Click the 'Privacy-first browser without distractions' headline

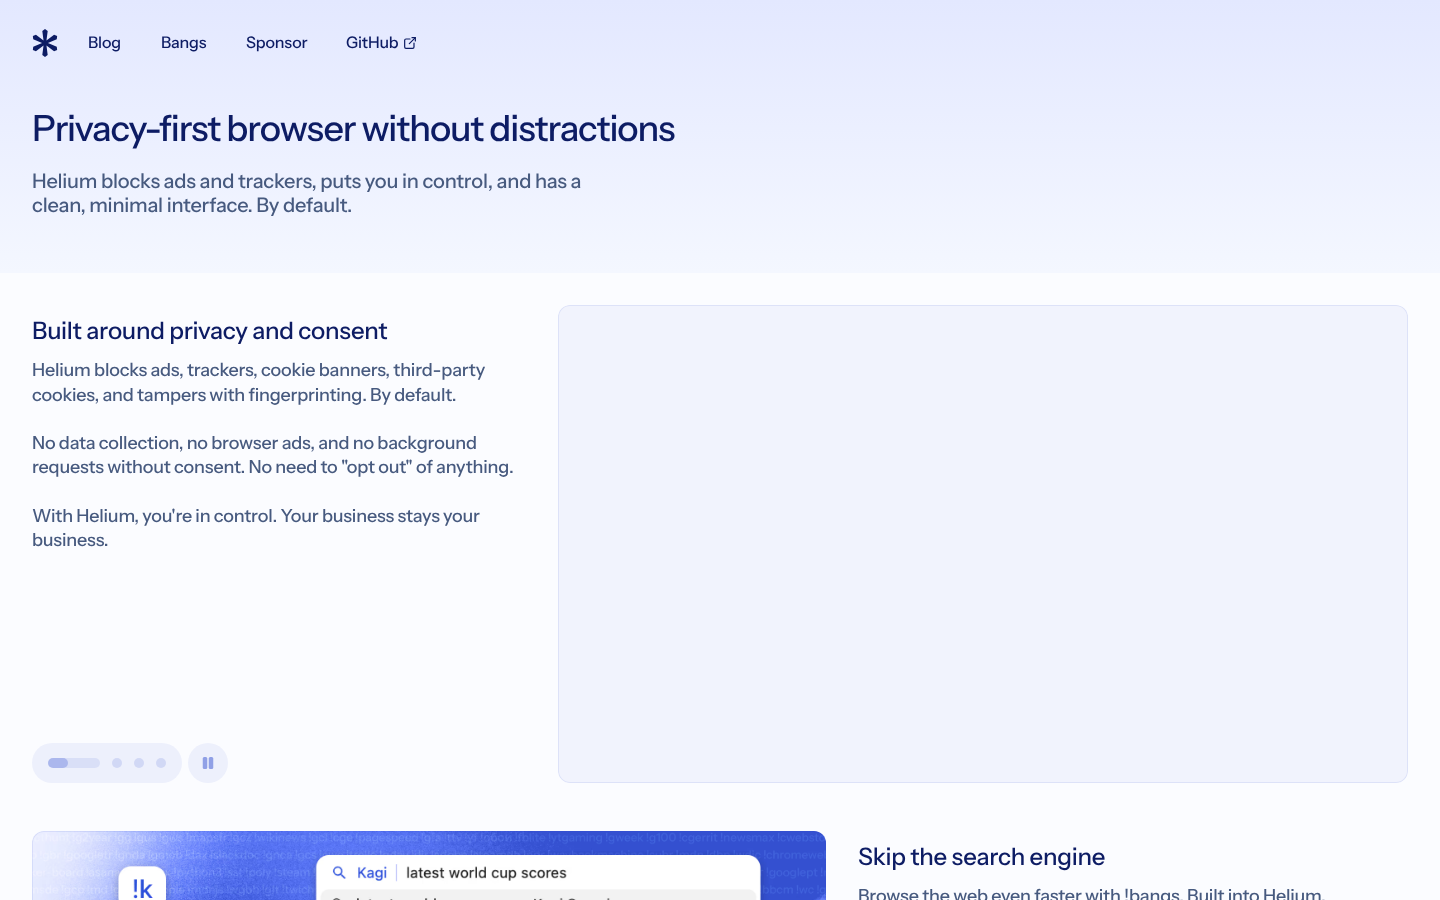353,129
